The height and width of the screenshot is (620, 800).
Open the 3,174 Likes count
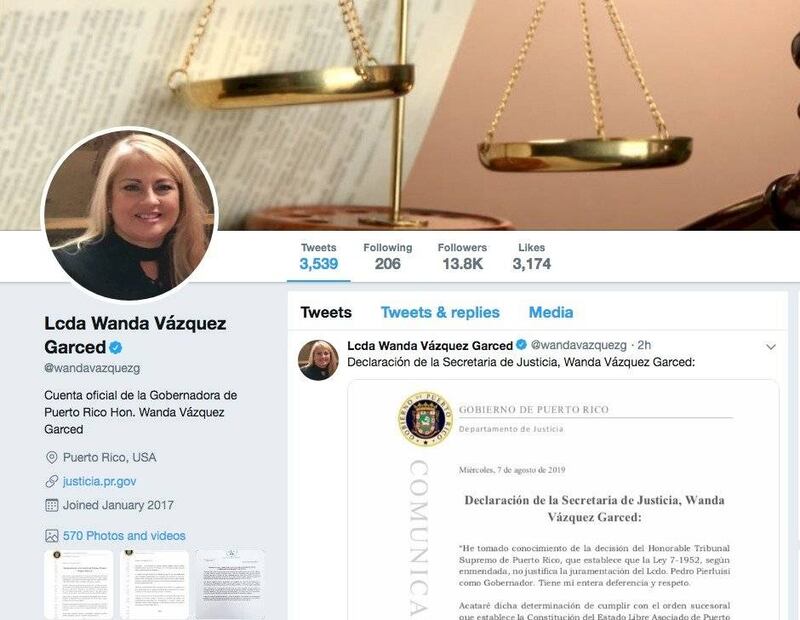[532, 257]
